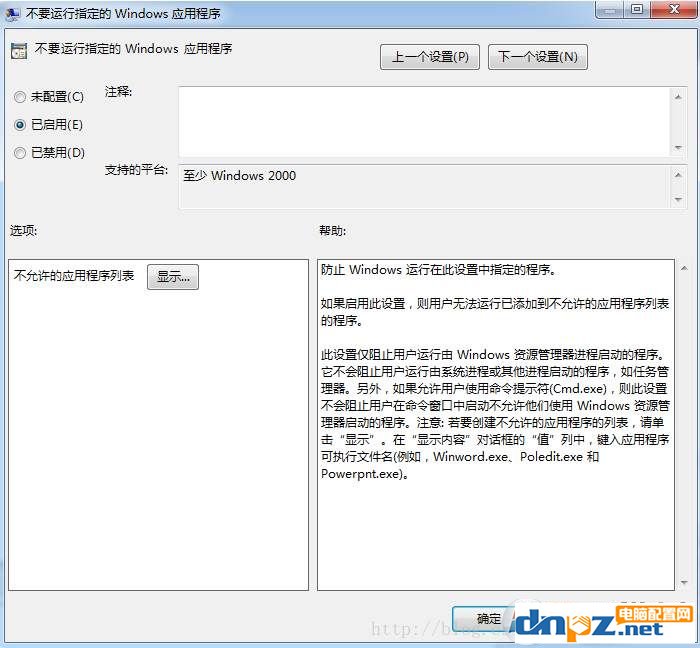Click supported platform scroll down arrow
Viewport: 700px width, 648px height.
coord(678,199)
